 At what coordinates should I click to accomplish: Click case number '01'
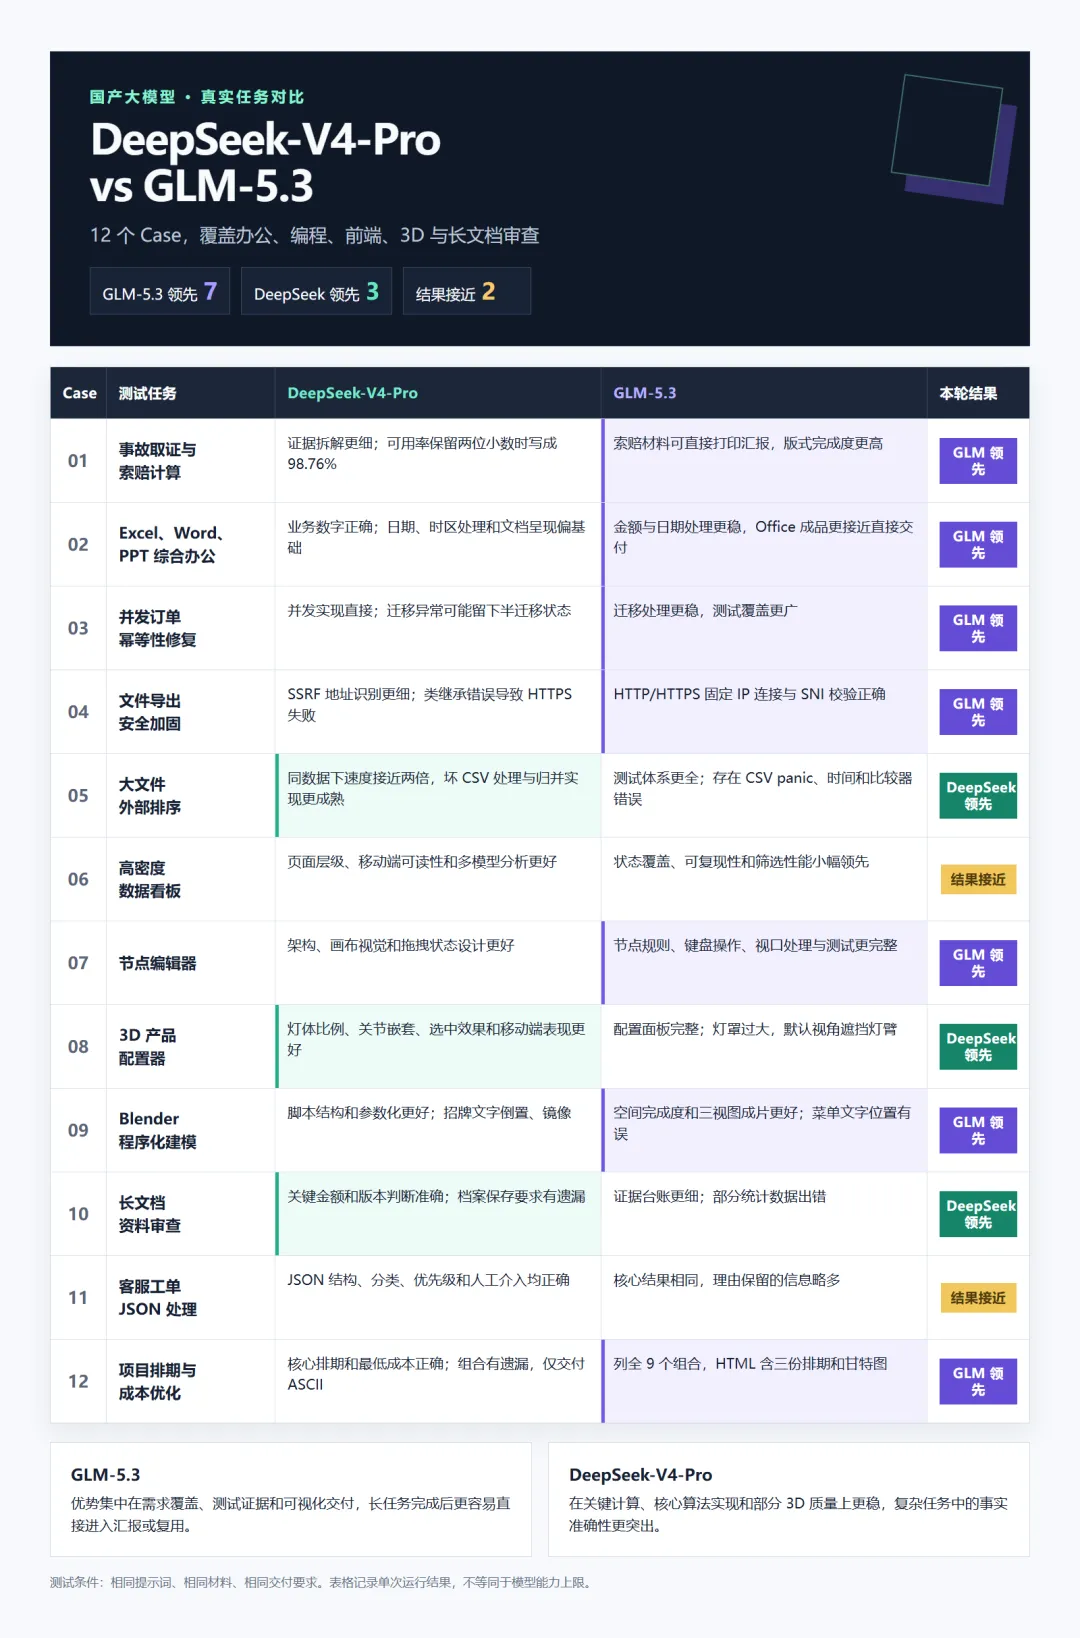coord(78,461)
